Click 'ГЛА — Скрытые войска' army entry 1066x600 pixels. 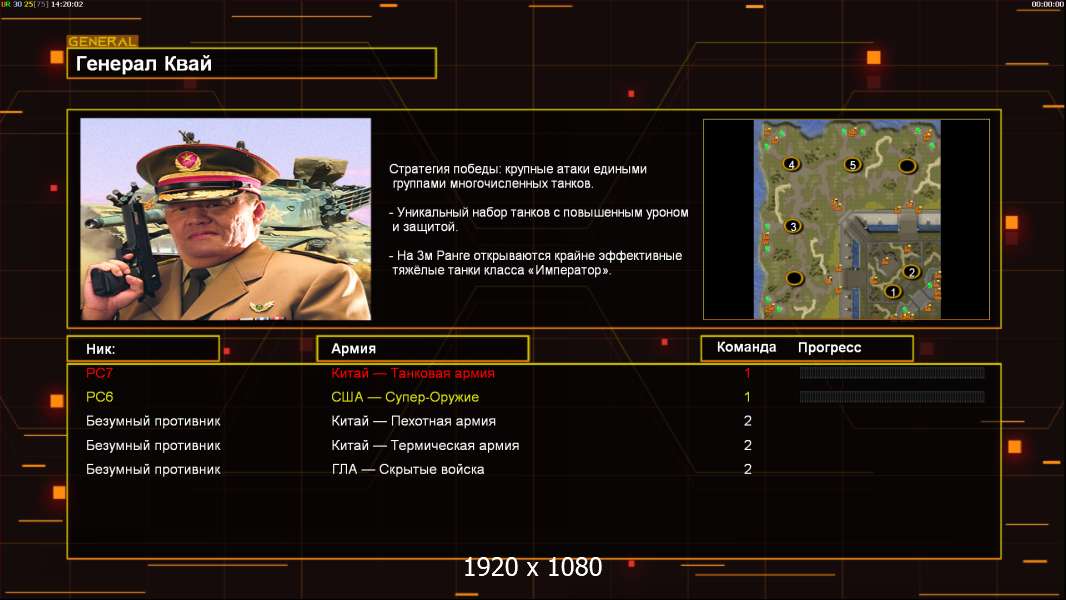pyautogui.click(x=407, y=470)
